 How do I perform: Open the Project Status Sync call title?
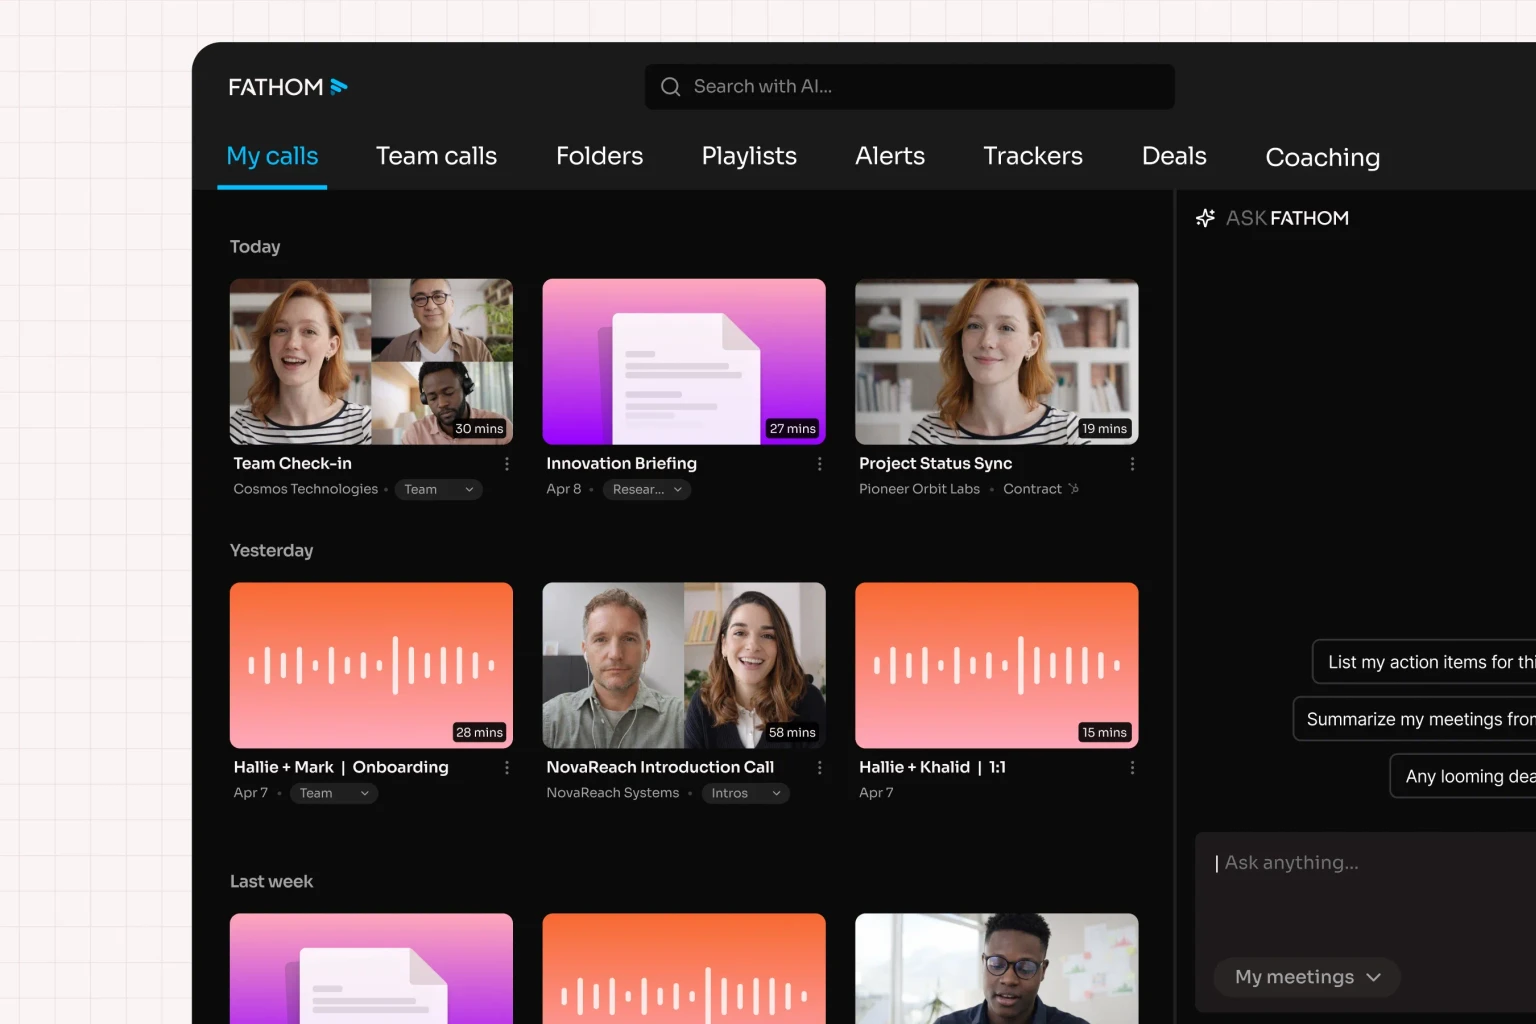(x=935, y=464)
